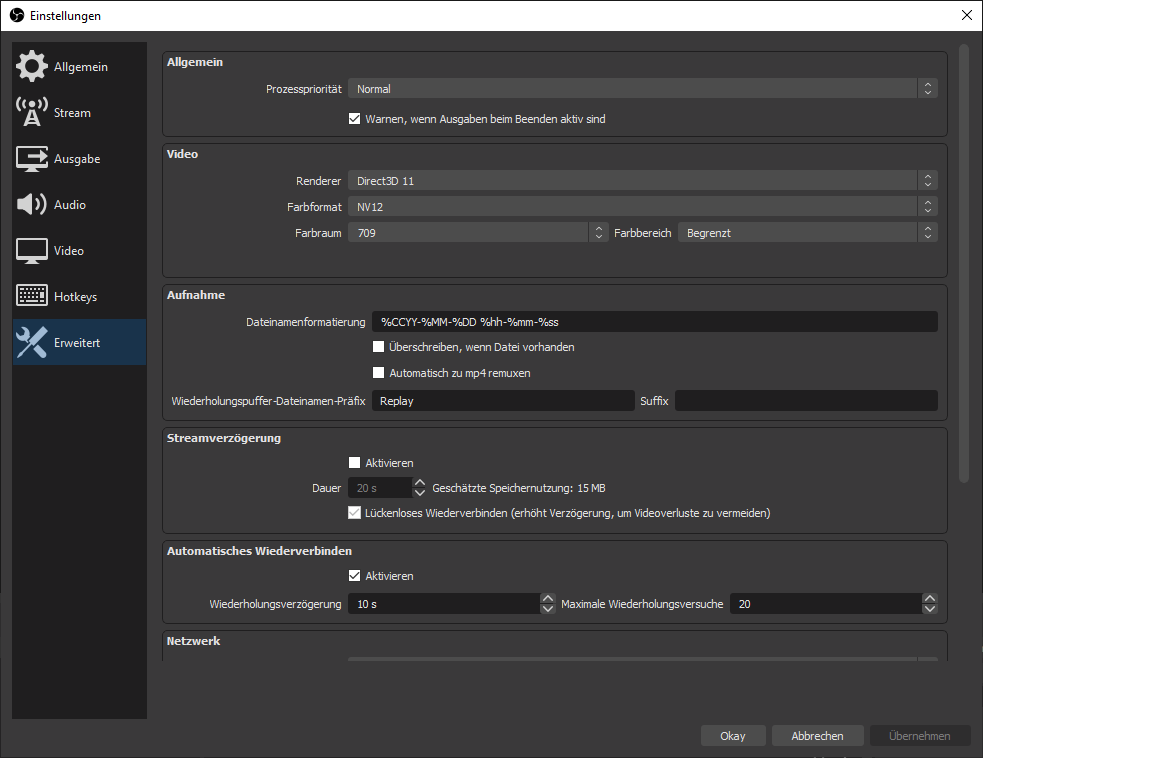Select the Video settings tab
Screen dimensions: 1152x758
79,250
